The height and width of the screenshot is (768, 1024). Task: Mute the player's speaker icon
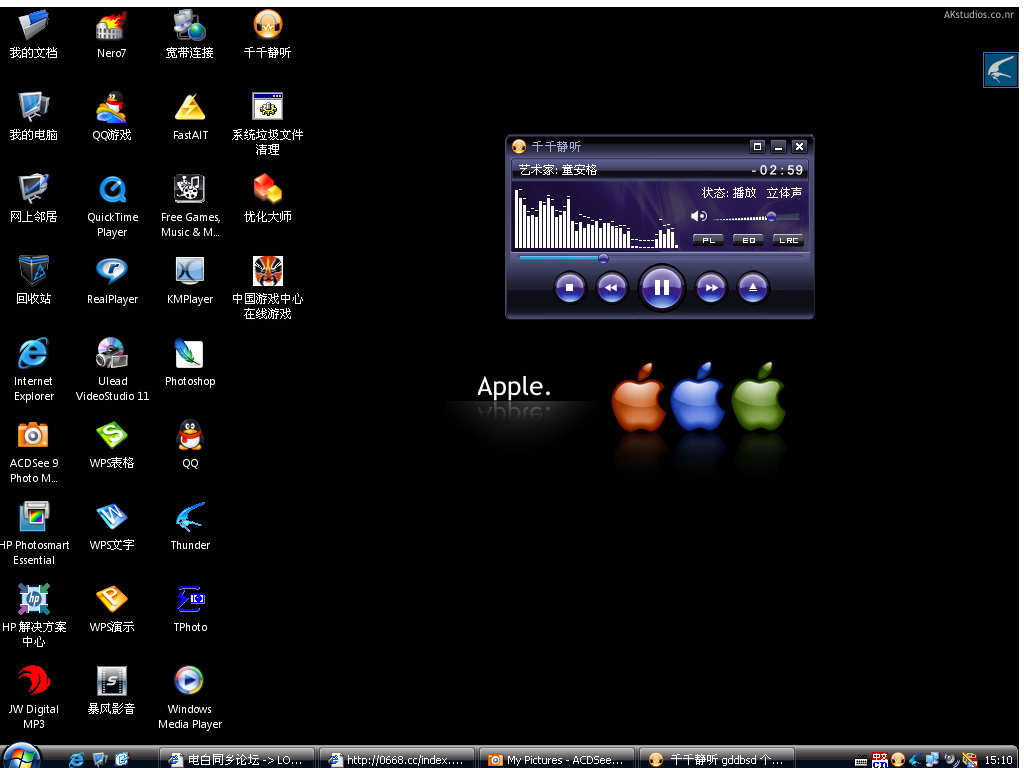point(699,216)
